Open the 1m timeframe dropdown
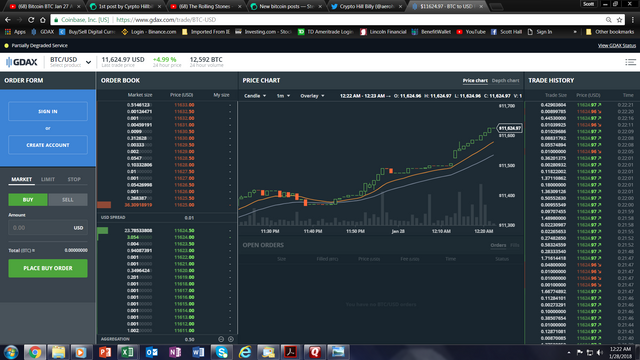Screen dimensions: 640x360 (283, 96)
